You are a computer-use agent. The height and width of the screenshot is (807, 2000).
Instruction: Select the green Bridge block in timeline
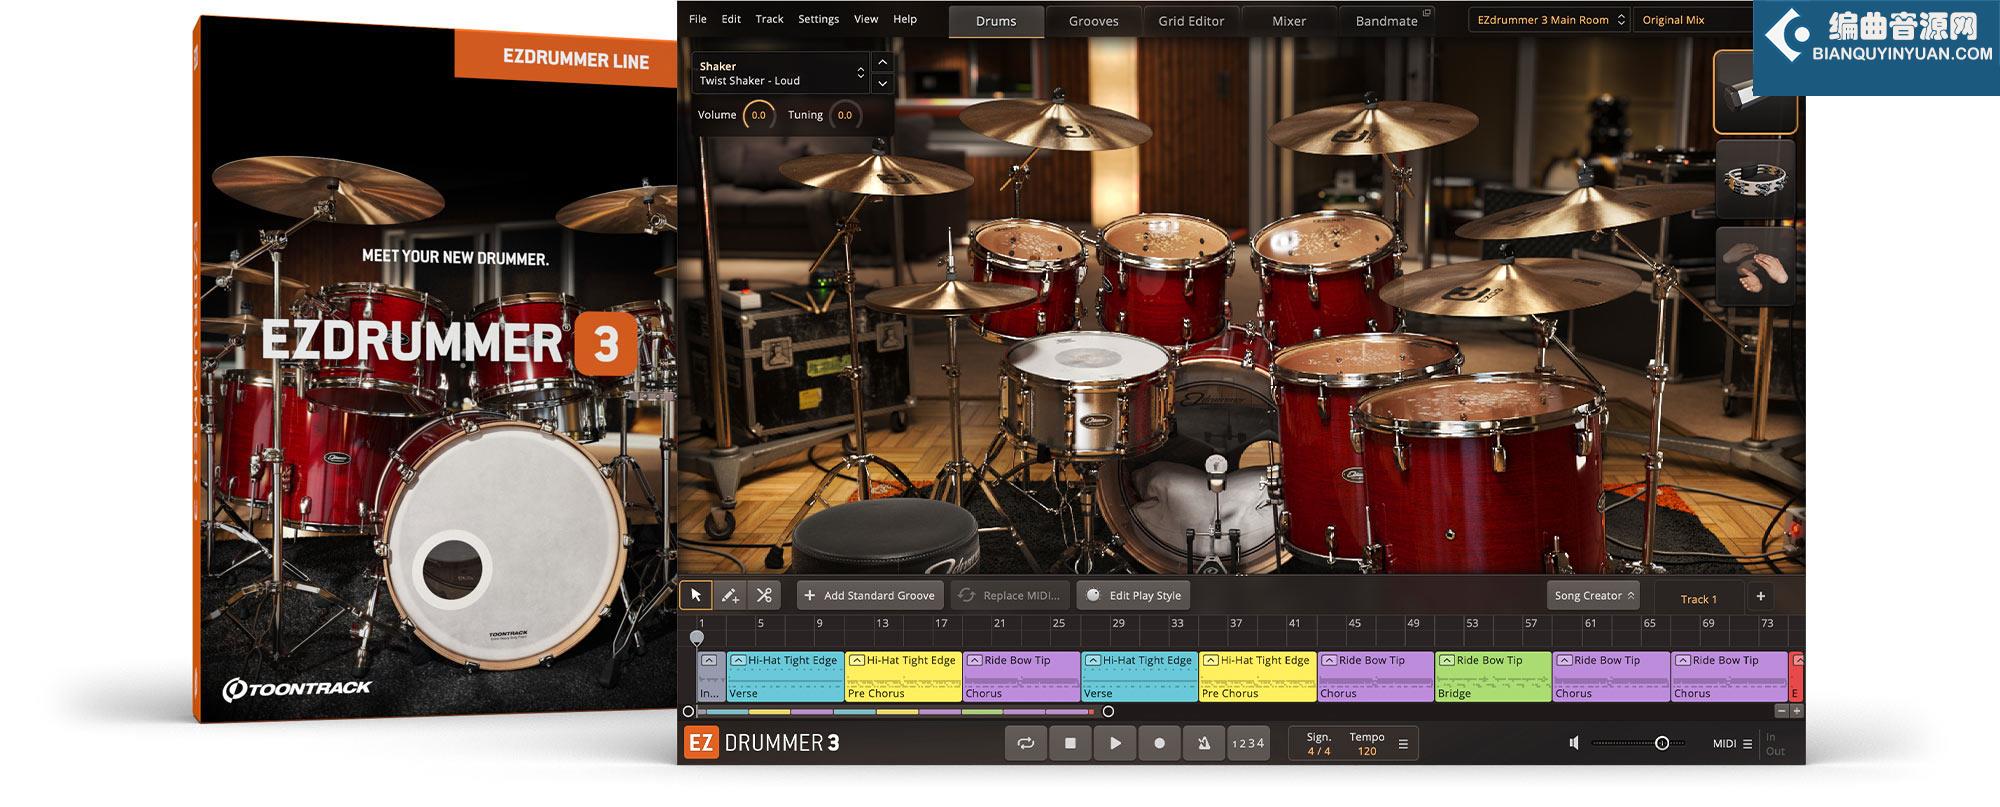point(1493,676)
